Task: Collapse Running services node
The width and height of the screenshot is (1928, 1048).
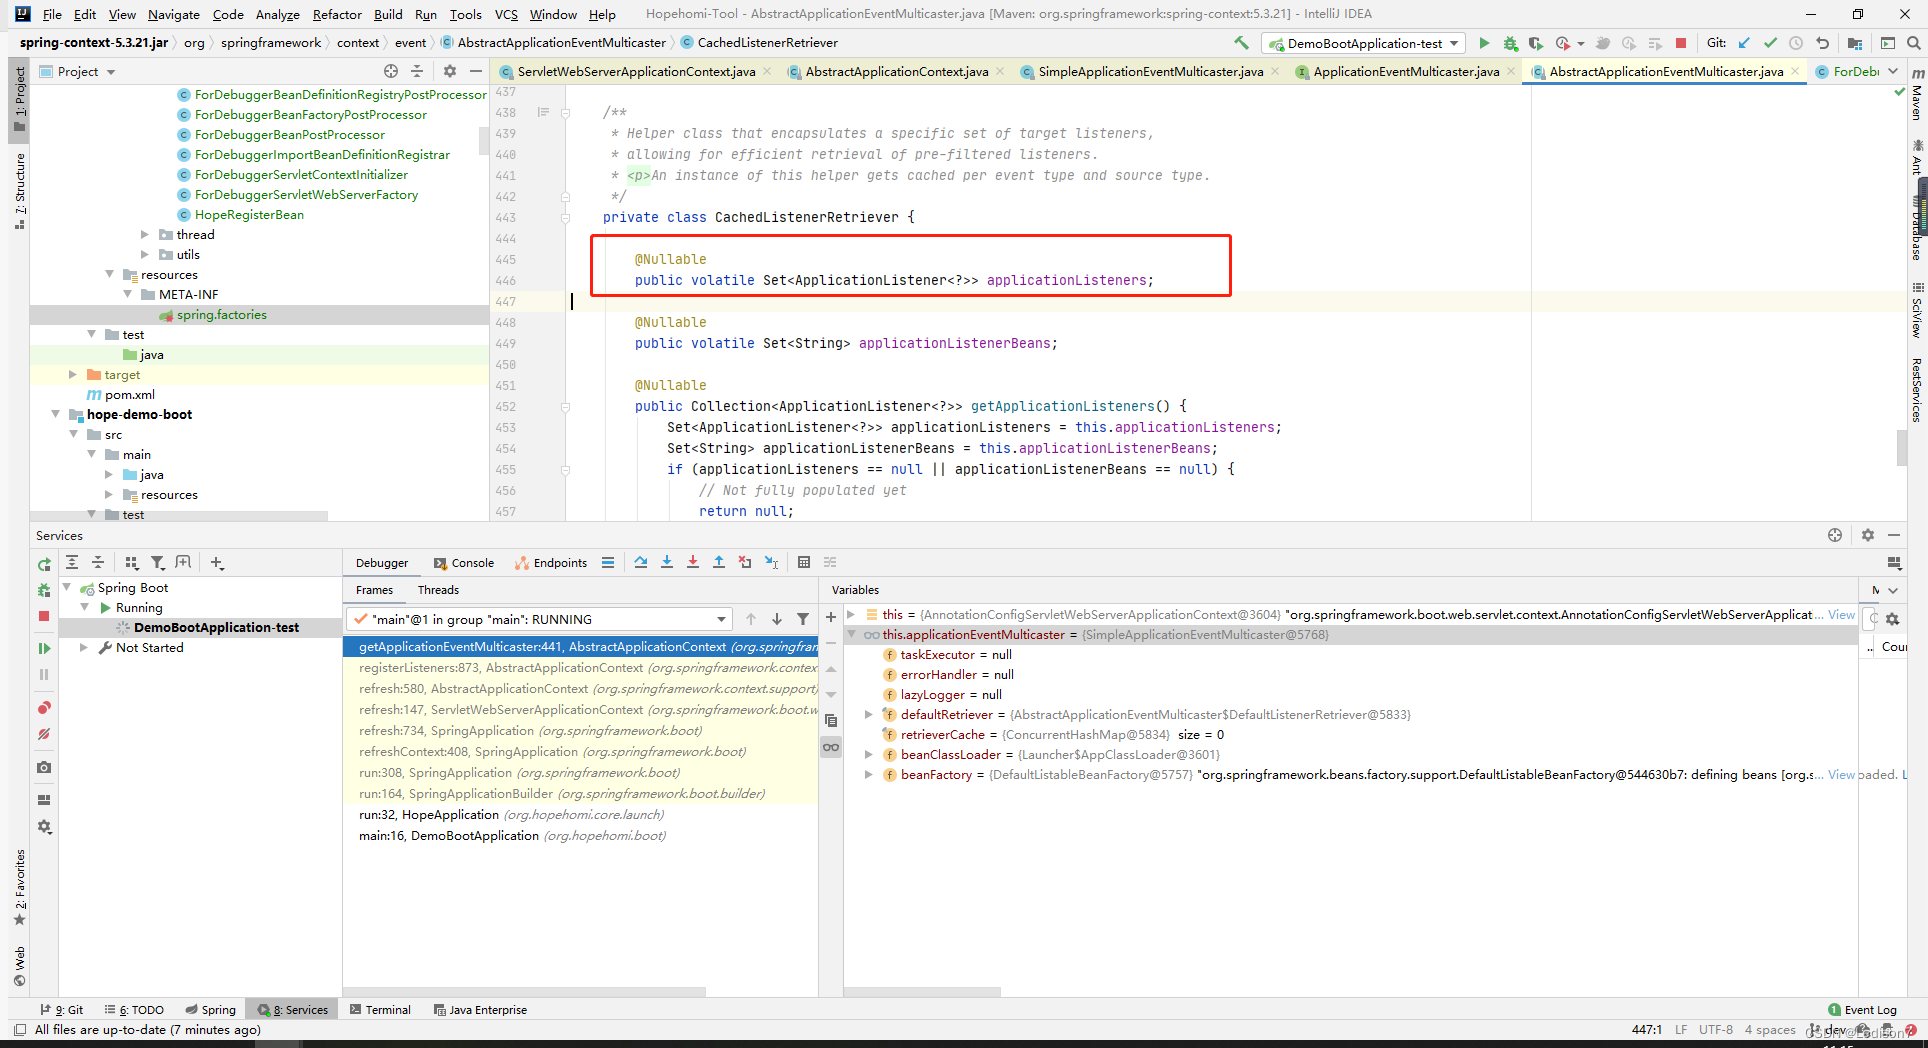Action: (x=85, y=607)
